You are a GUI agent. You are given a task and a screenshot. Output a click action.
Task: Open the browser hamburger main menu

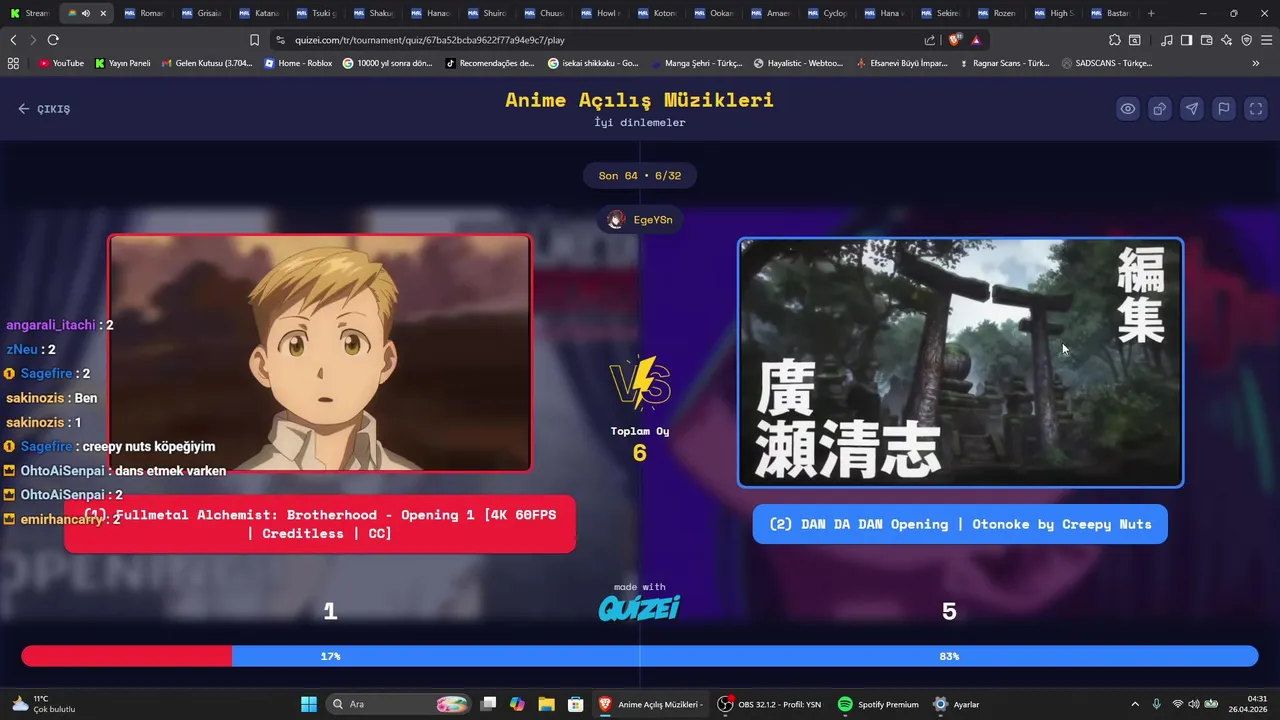pos(1266,40)
